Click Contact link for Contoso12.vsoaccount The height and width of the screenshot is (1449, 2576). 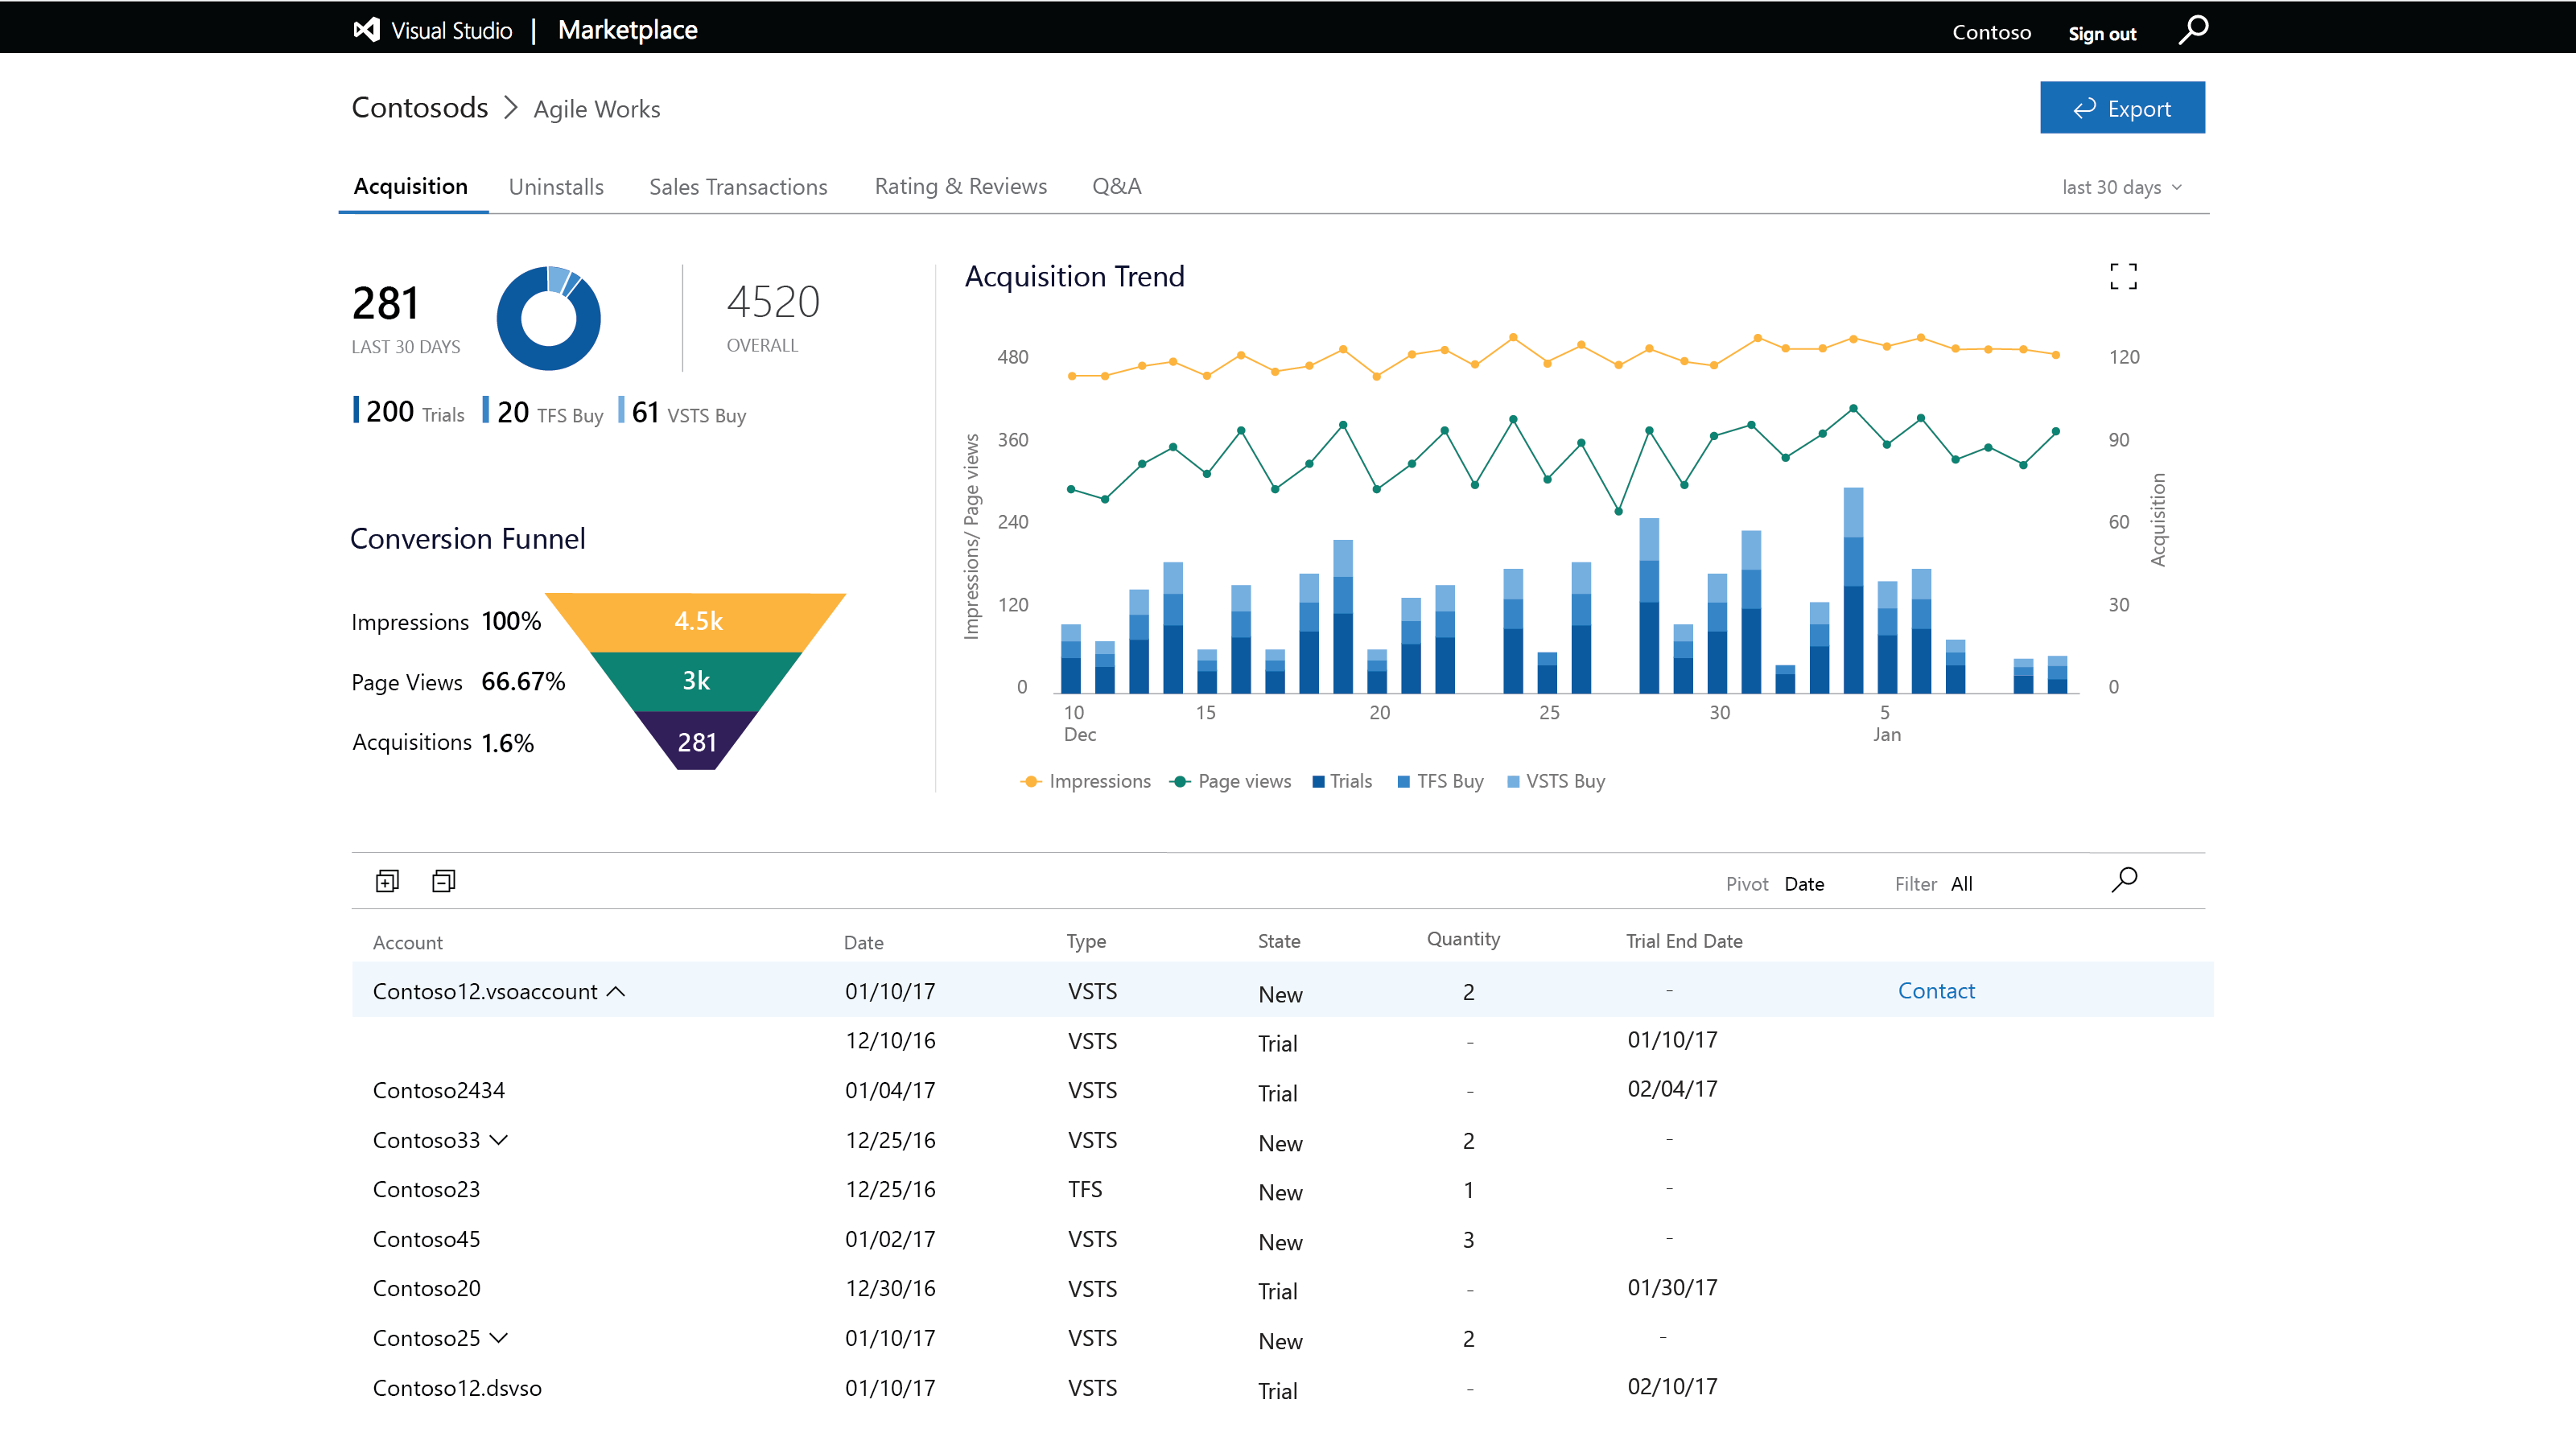click(x=1936, y=991)
